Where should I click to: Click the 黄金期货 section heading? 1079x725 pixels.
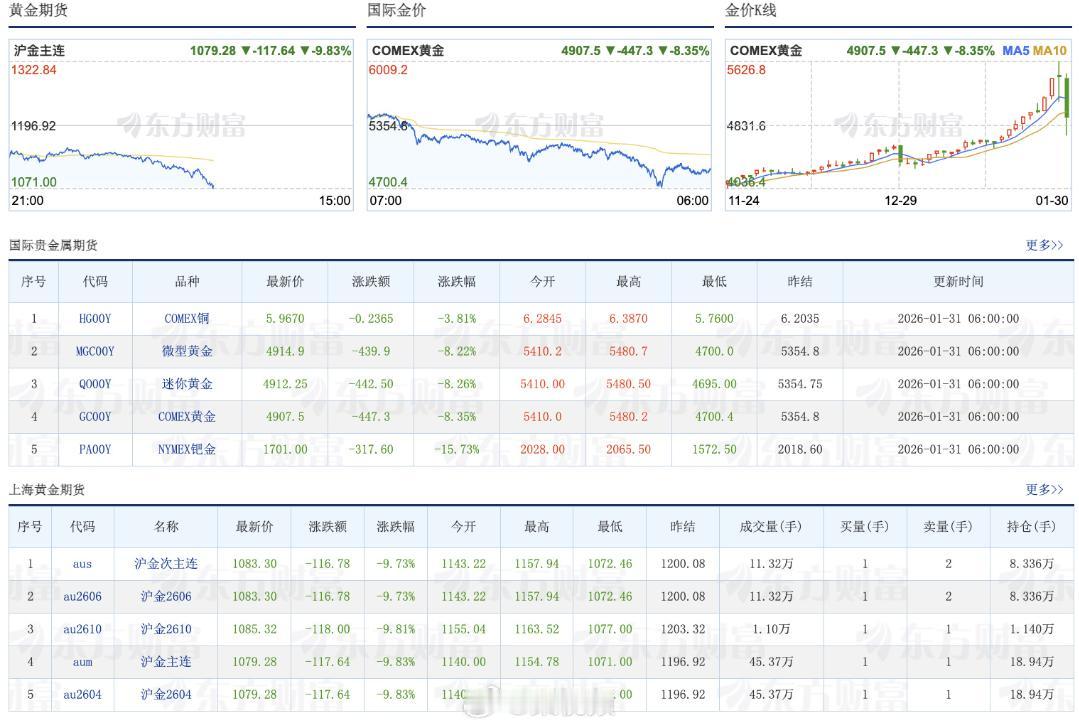[x=39, y=10]
